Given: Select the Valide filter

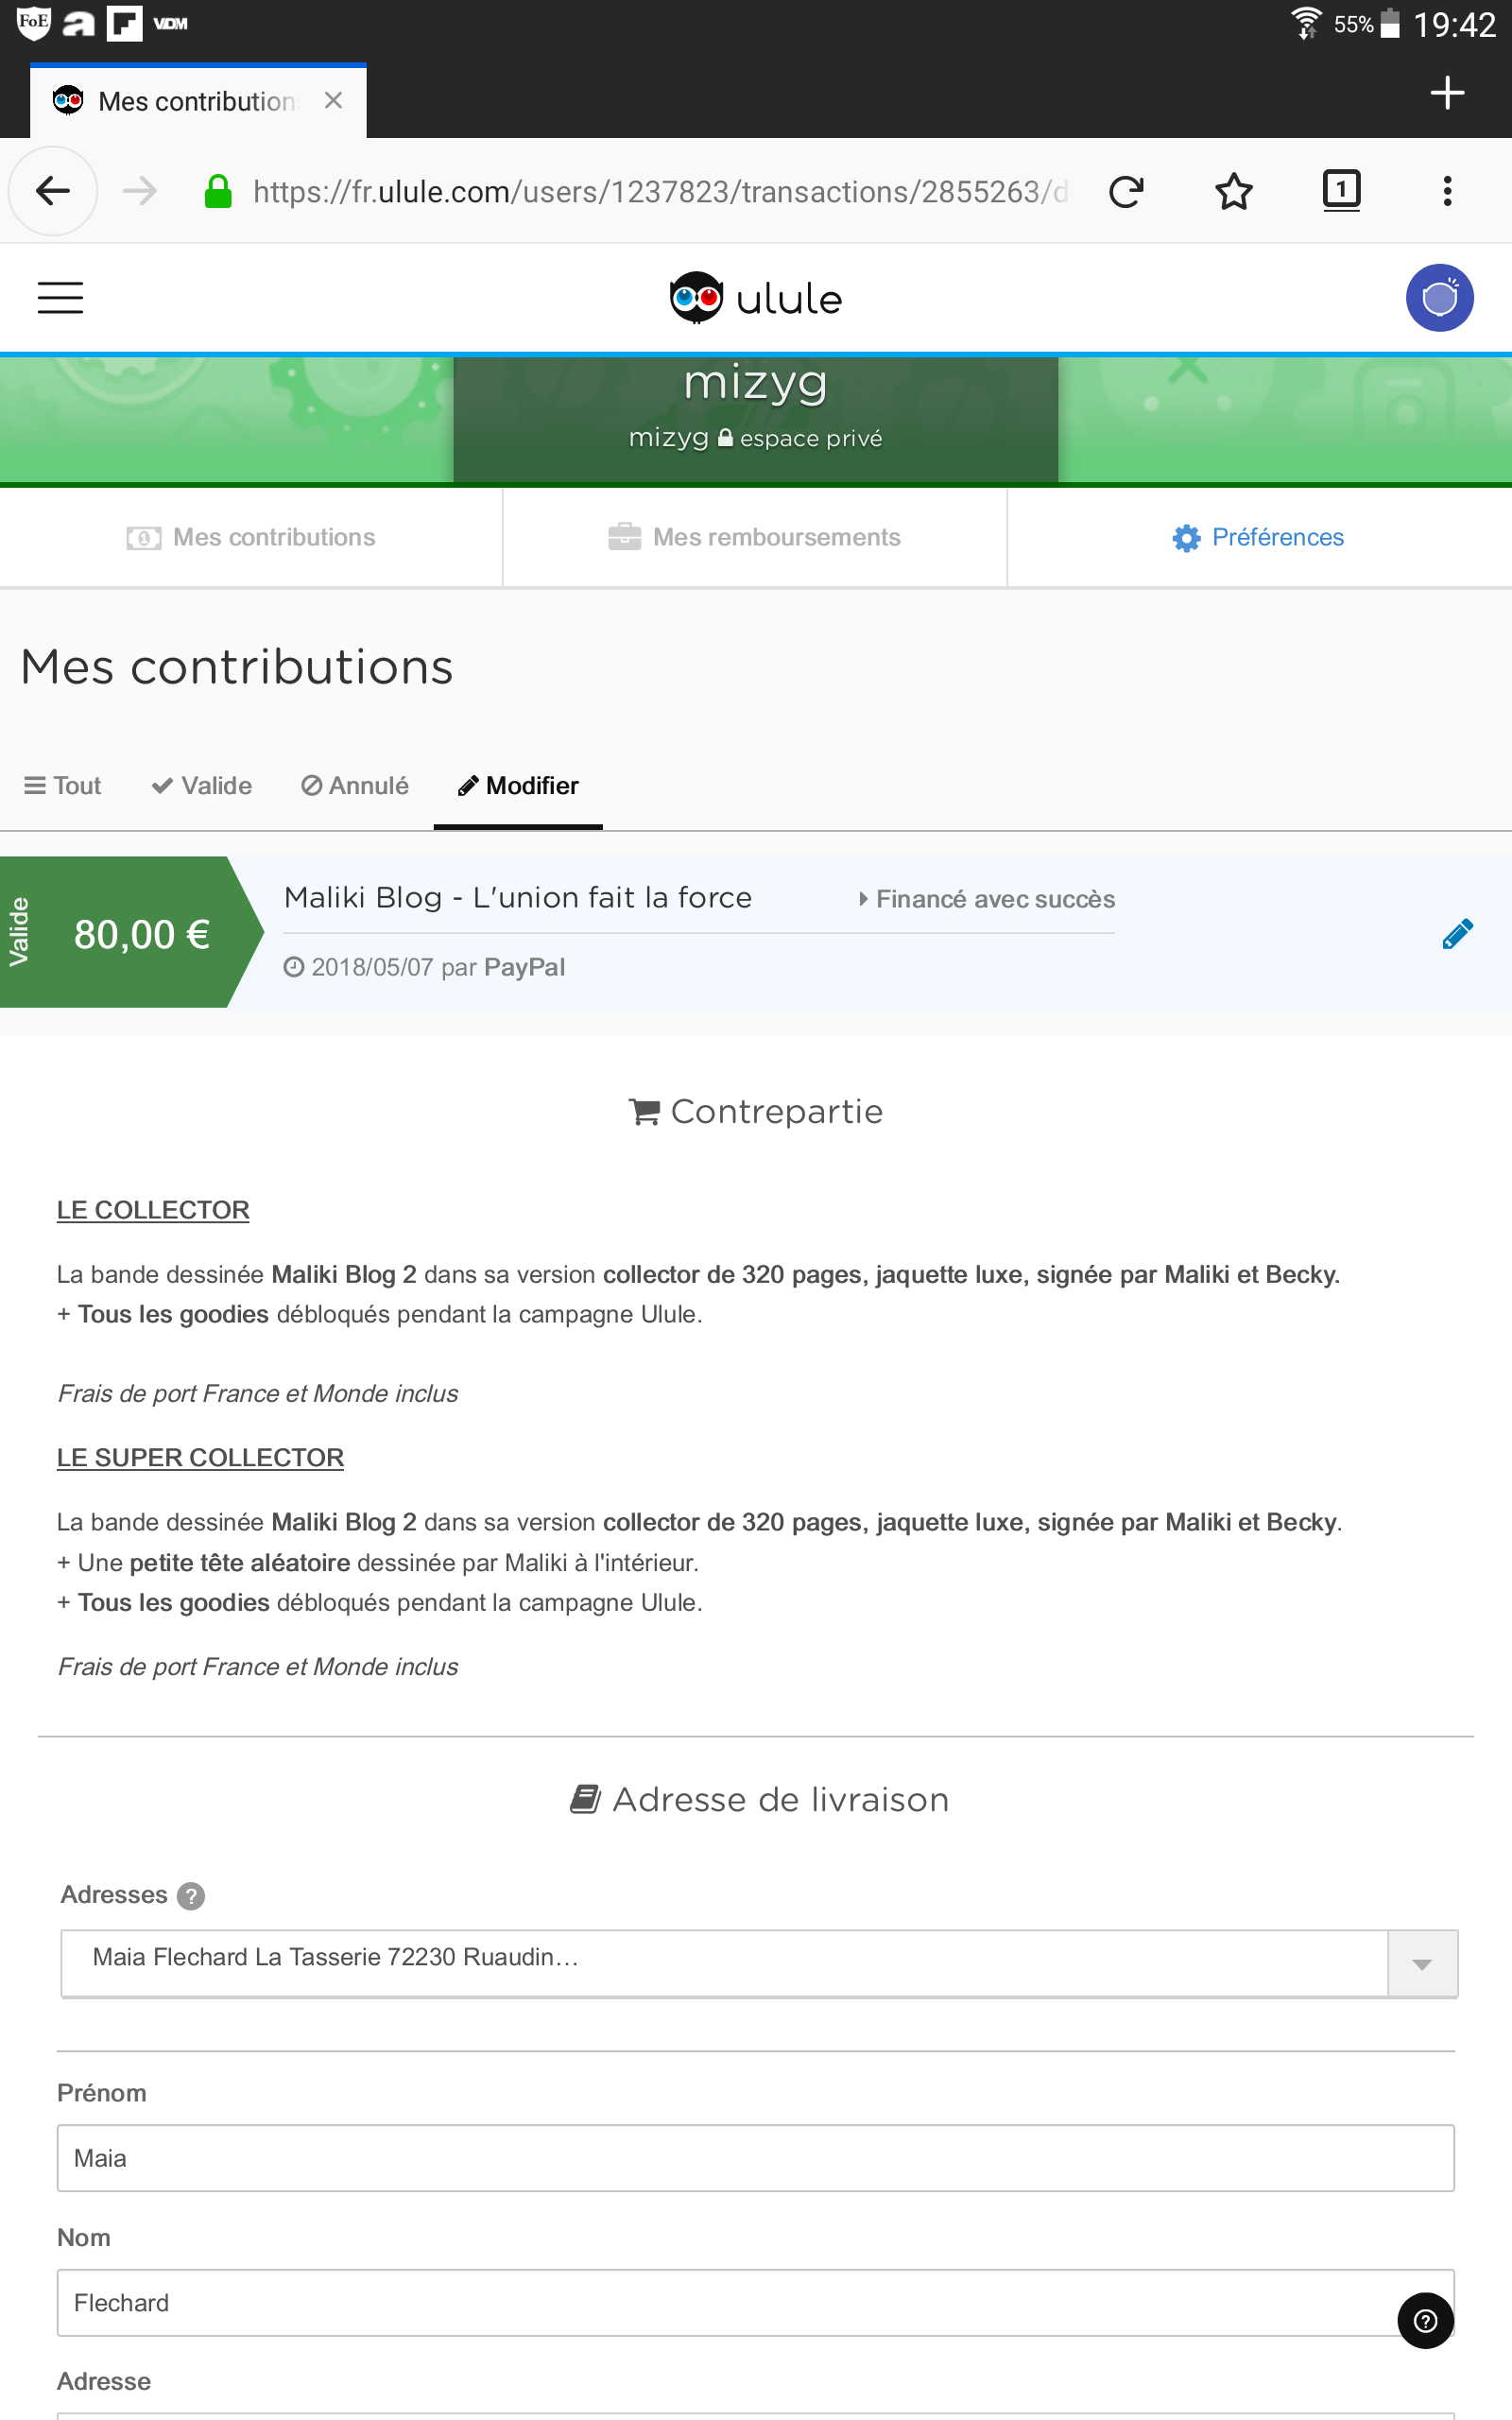Looking at the screenshot, I should [x=202, y=786].
